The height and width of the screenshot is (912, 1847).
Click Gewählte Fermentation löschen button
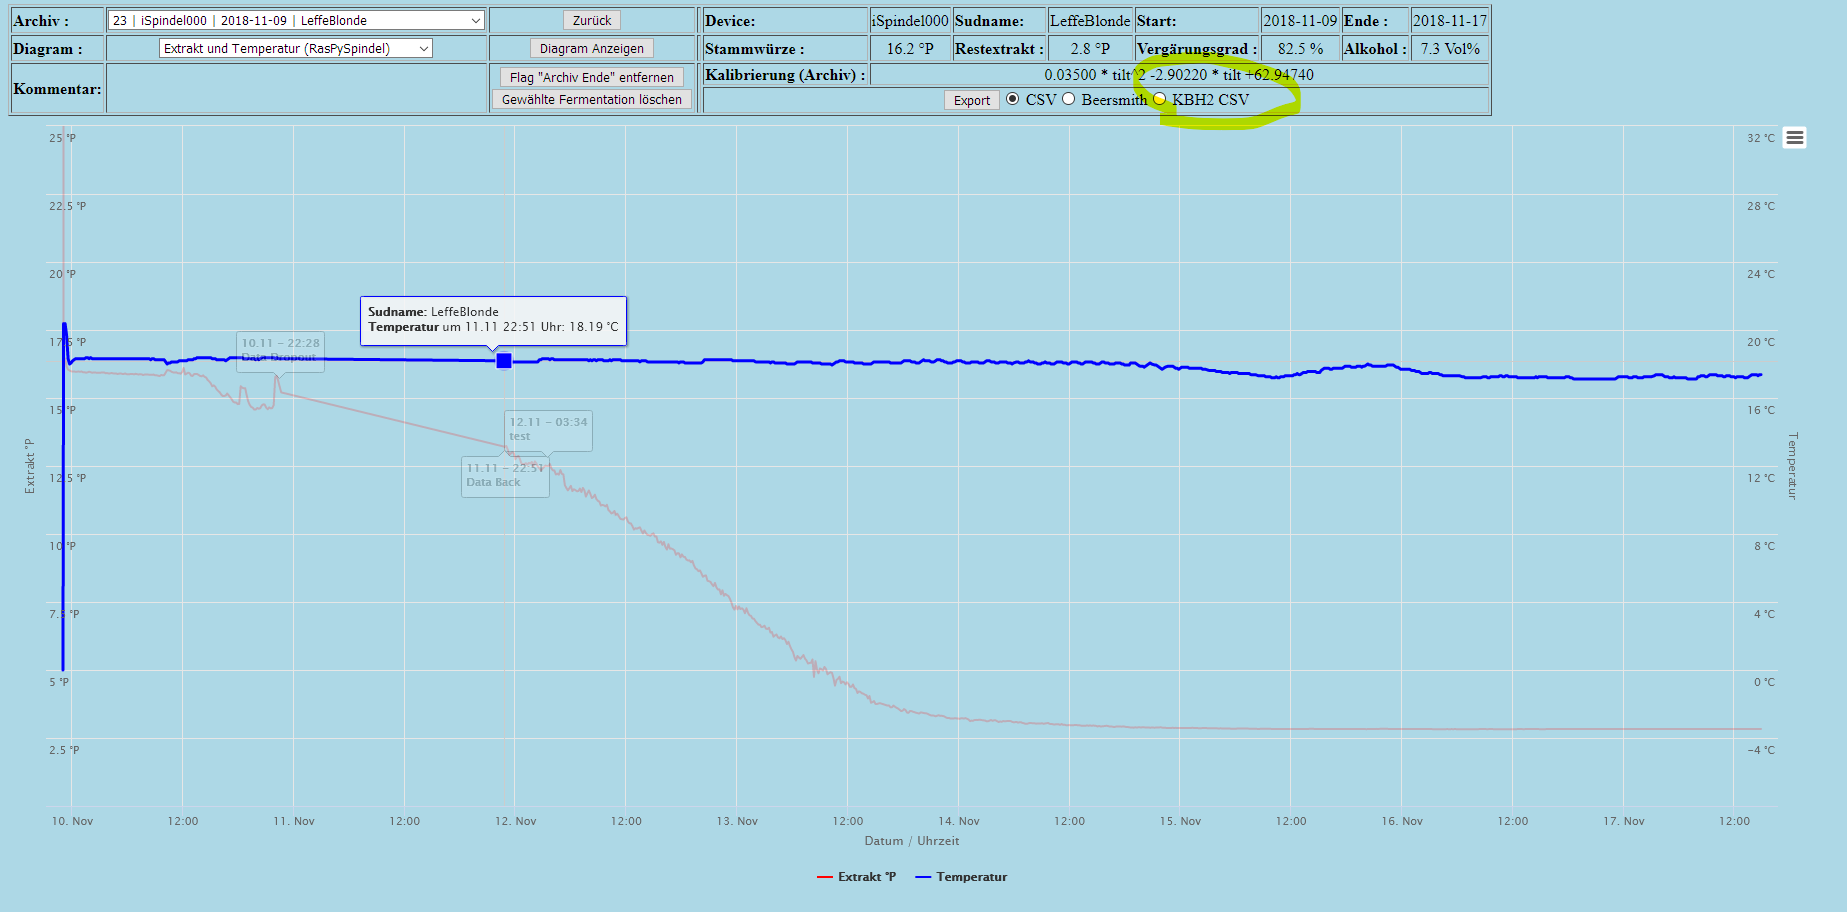click(x=592, y=99)
